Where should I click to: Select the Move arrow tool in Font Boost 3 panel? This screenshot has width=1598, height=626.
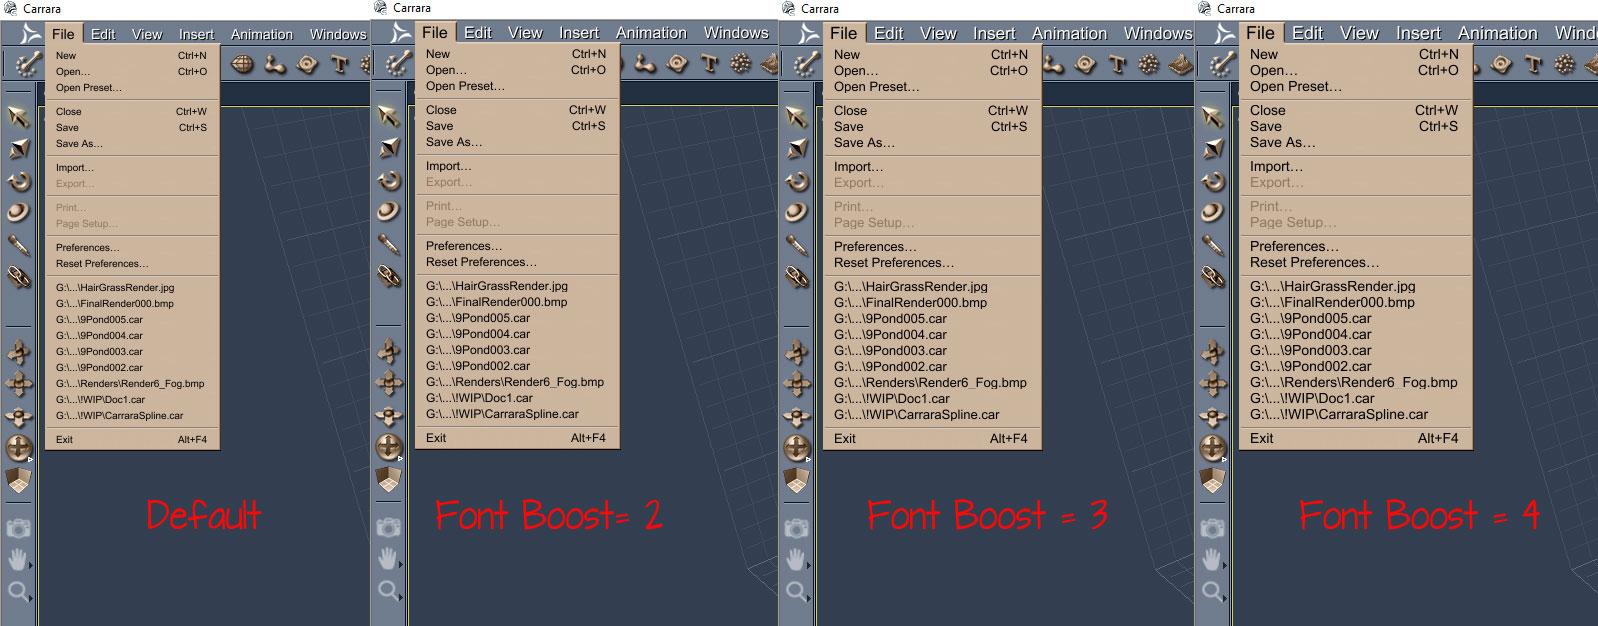point(797,117)
